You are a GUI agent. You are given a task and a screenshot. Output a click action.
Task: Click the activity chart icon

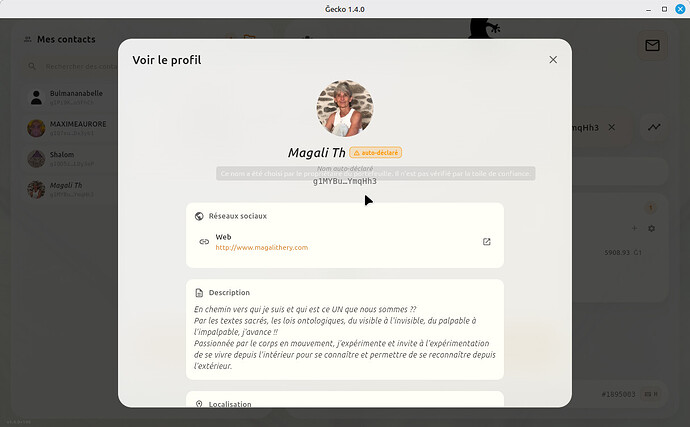point(654,127)
